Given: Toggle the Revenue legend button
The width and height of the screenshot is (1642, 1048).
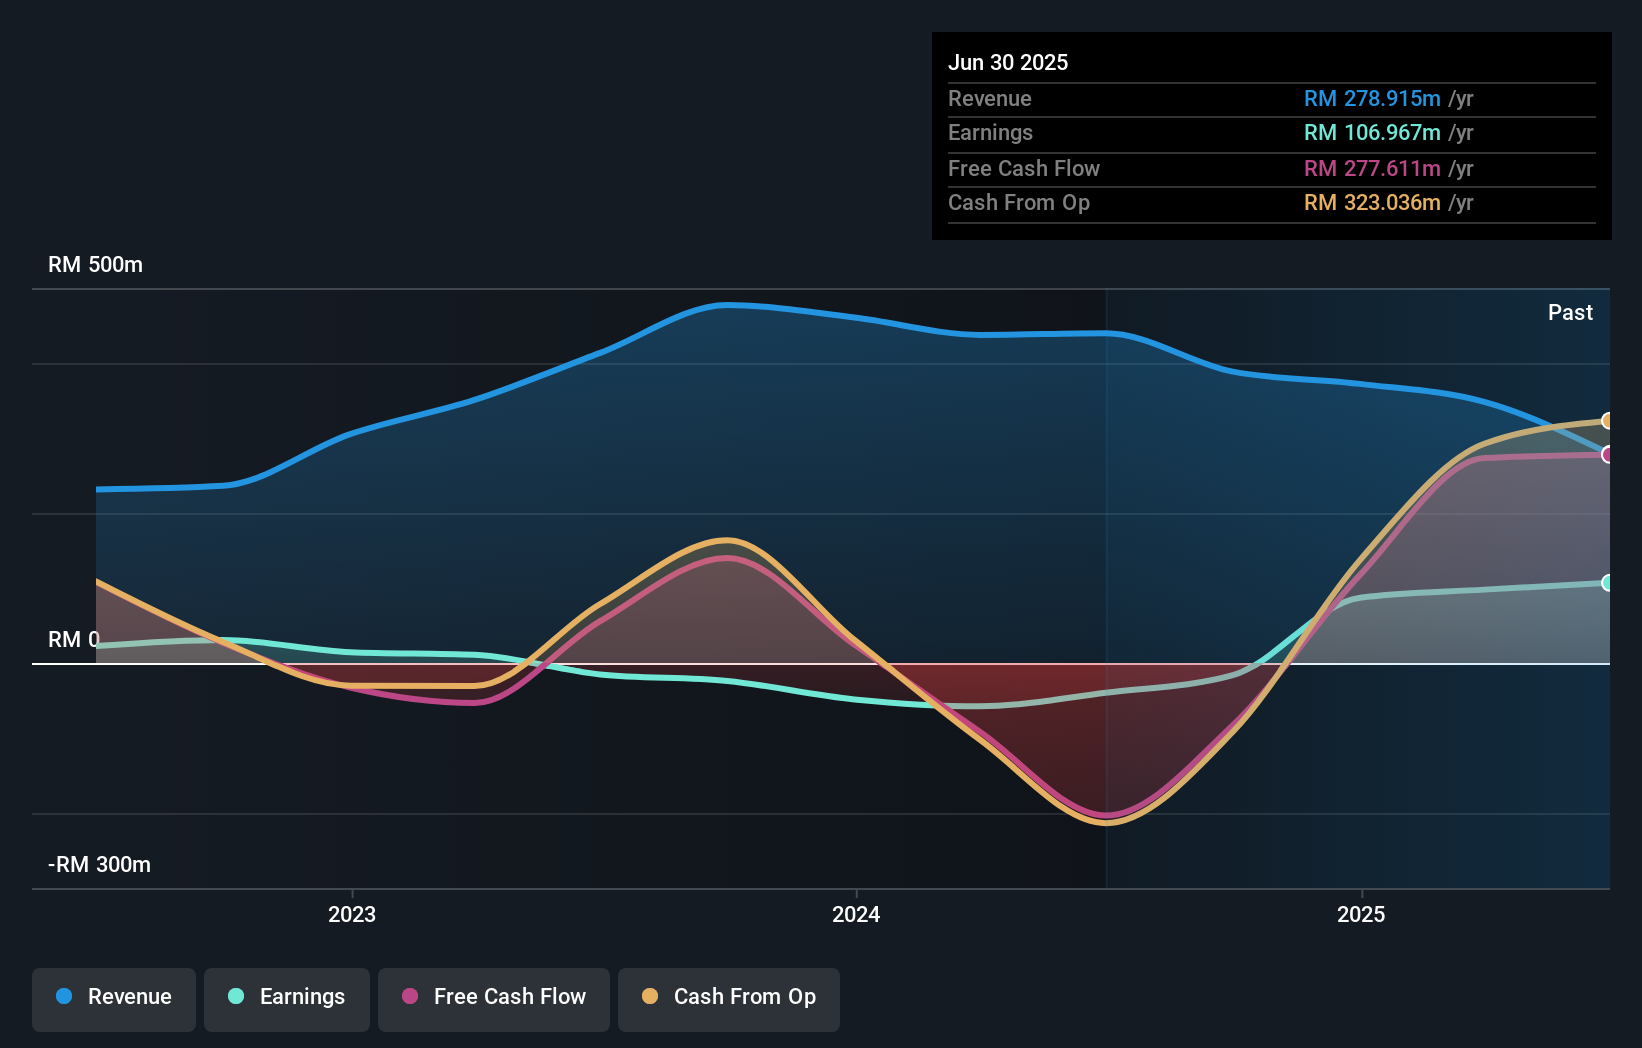Looking at the screenshot, I should (114, 999).
